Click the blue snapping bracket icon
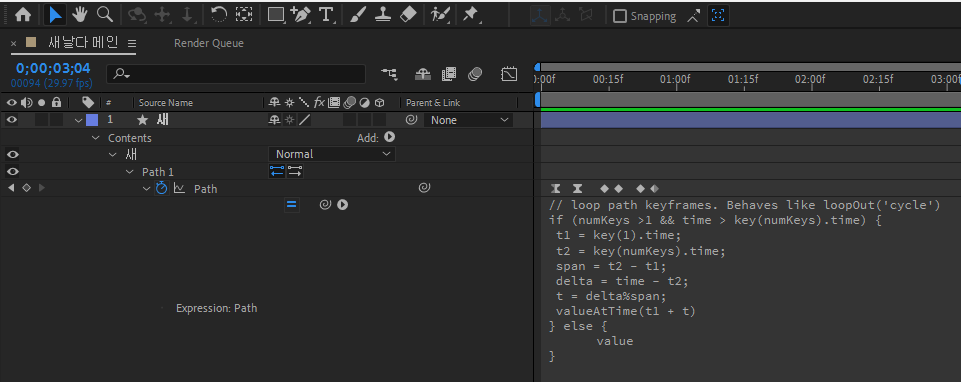 click(x=718, y=16)
